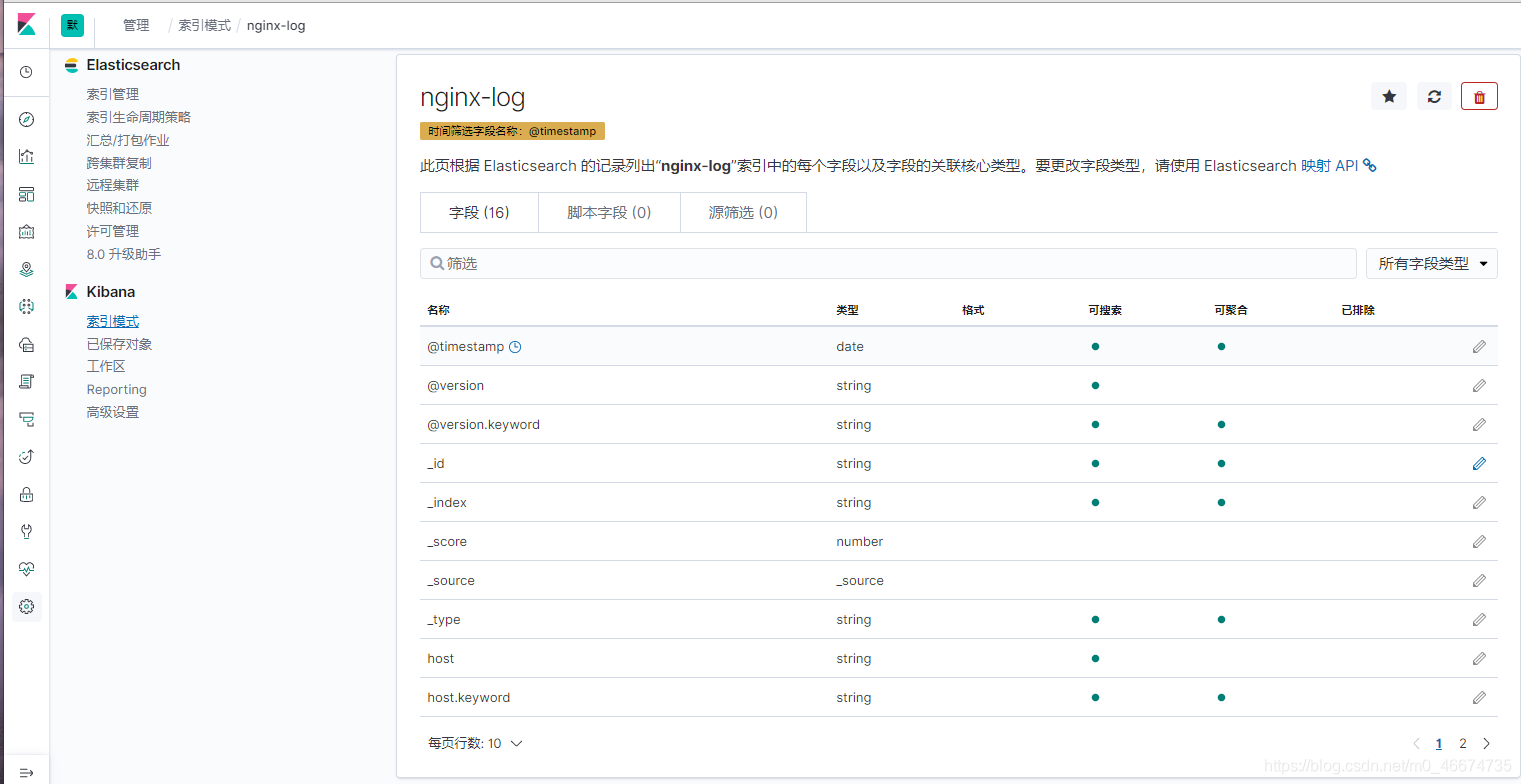Open the 默 space selector avatar
The width and height of the screenshot is (1521, 784).
[72, 25]
